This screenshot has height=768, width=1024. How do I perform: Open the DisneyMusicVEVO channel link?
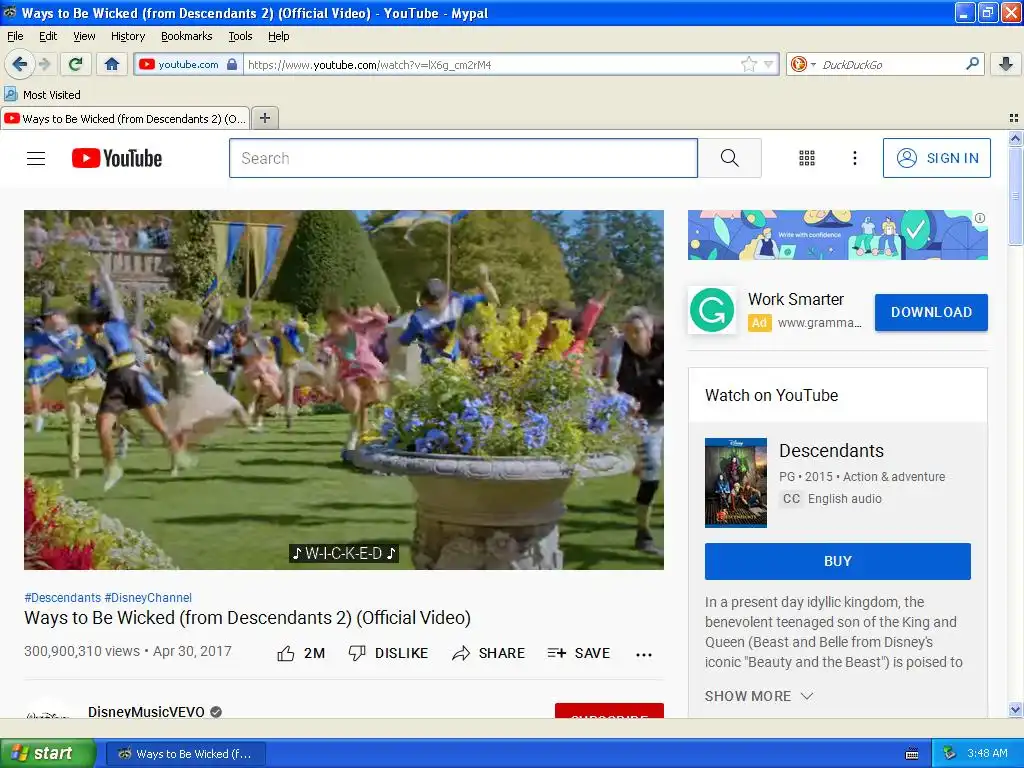(146, 711)
